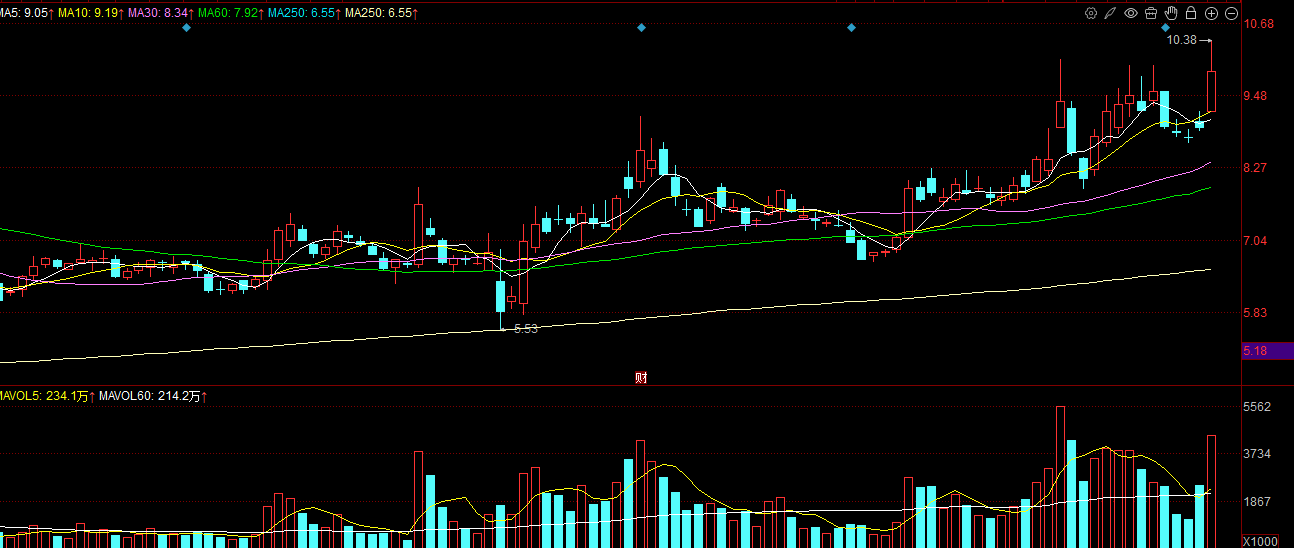This screenshot has height=548, width=1294.
Task: Open the chart settings gear icon
Action: tap(1091, 13)
